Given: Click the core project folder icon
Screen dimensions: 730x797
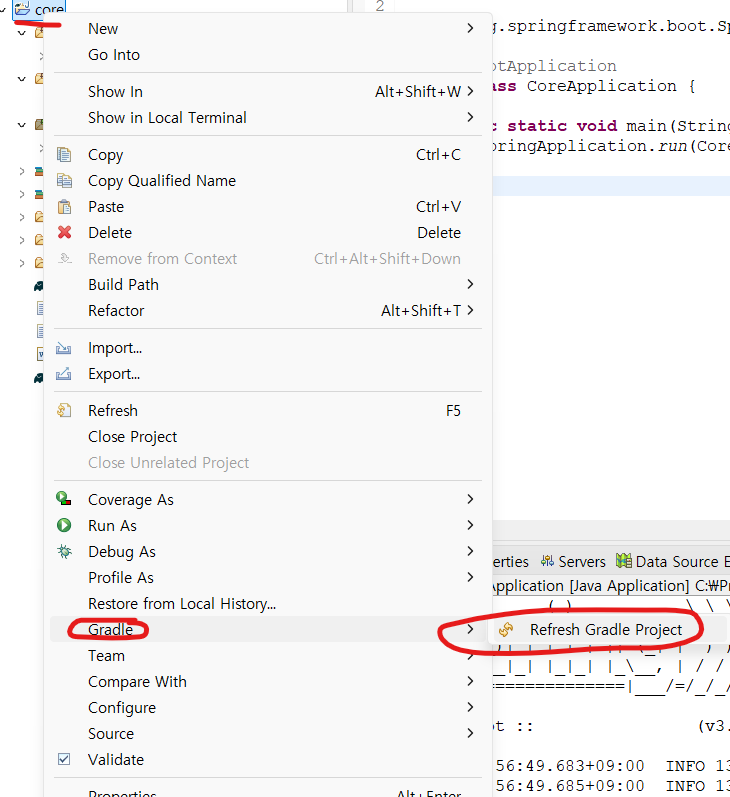Looking at the screenshot, I should 22,8.
